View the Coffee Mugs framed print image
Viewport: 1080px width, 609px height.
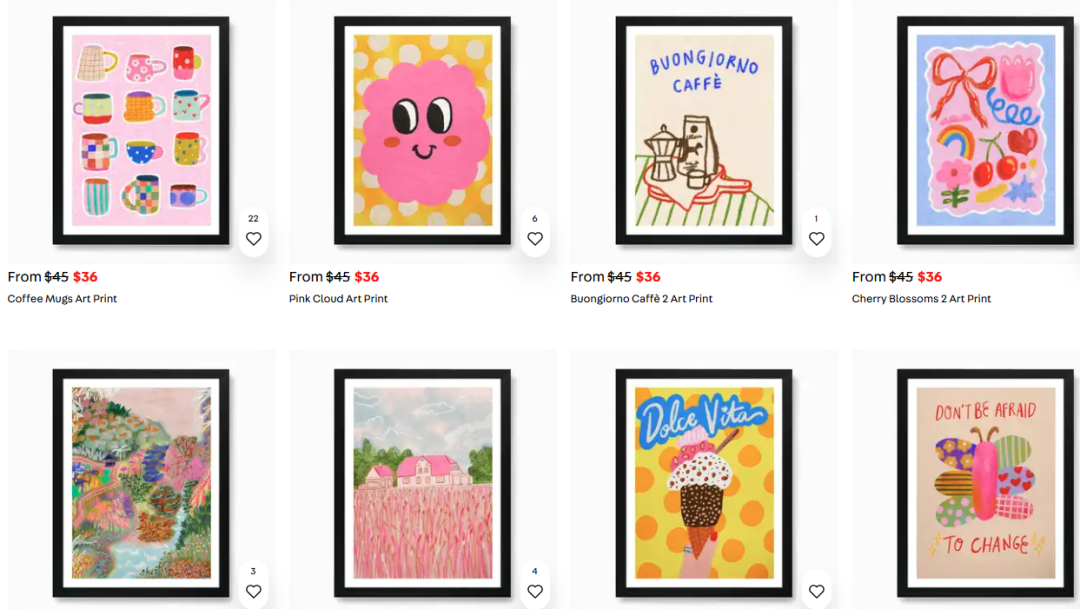[x=141, y=131]
